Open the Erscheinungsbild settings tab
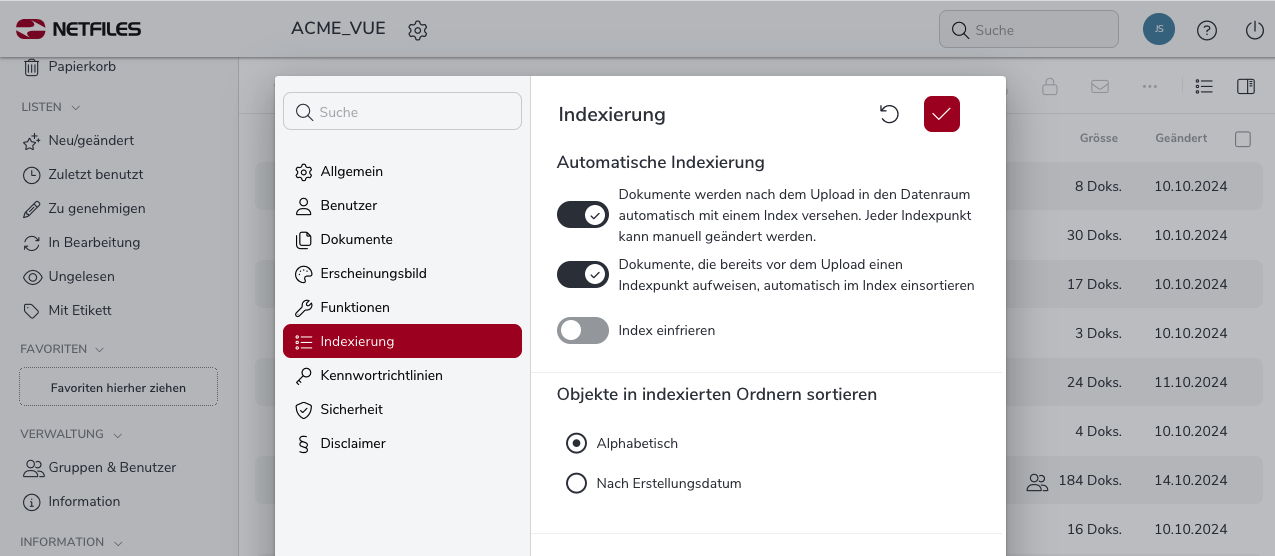1275x556 pixels. (373, 273)
